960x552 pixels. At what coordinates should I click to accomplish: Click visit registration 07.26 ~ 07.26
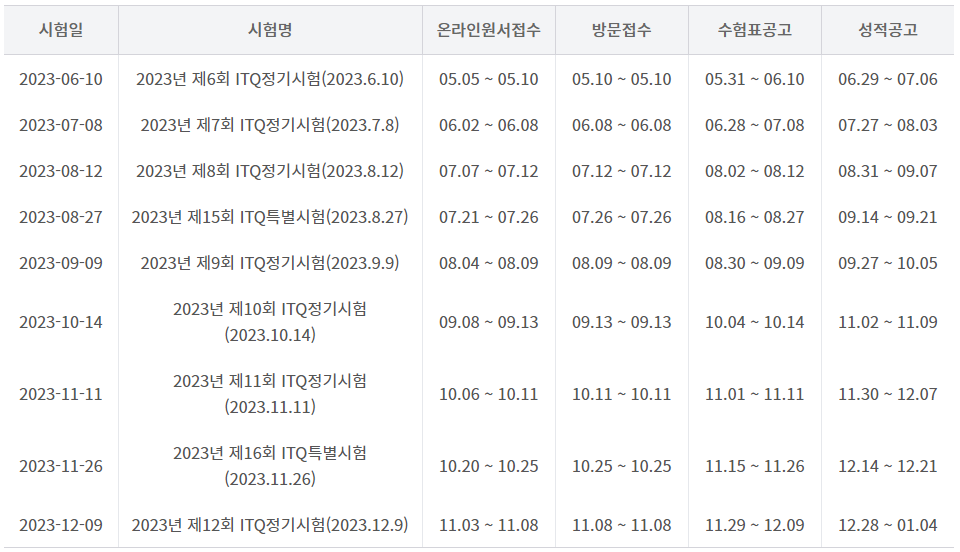click(x=621, y=217)
